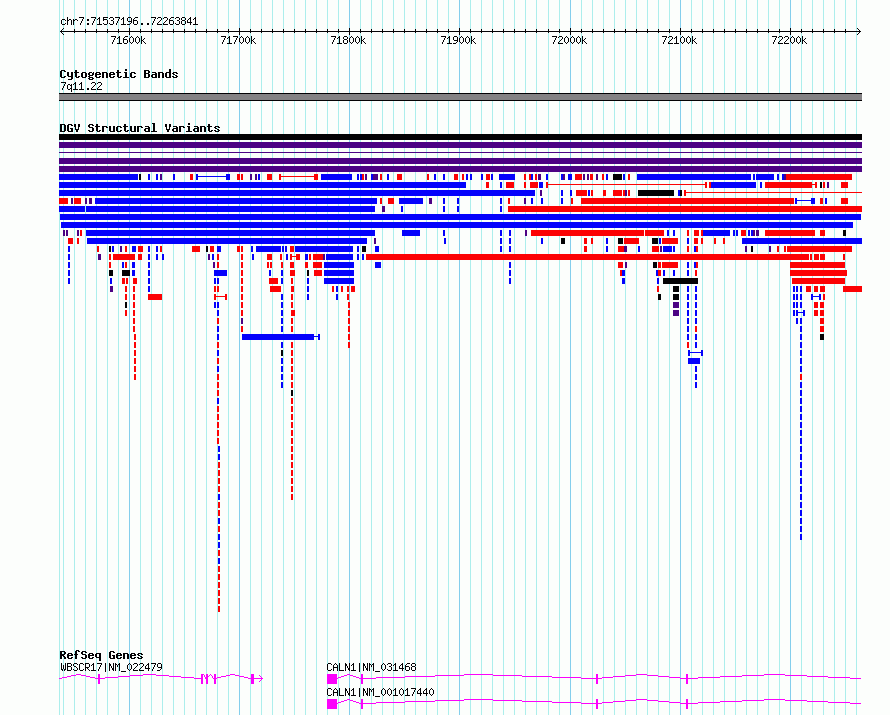Click the 71700k ruler tick label
Viewport: 890px width, 715px height.
click(238, 40)
